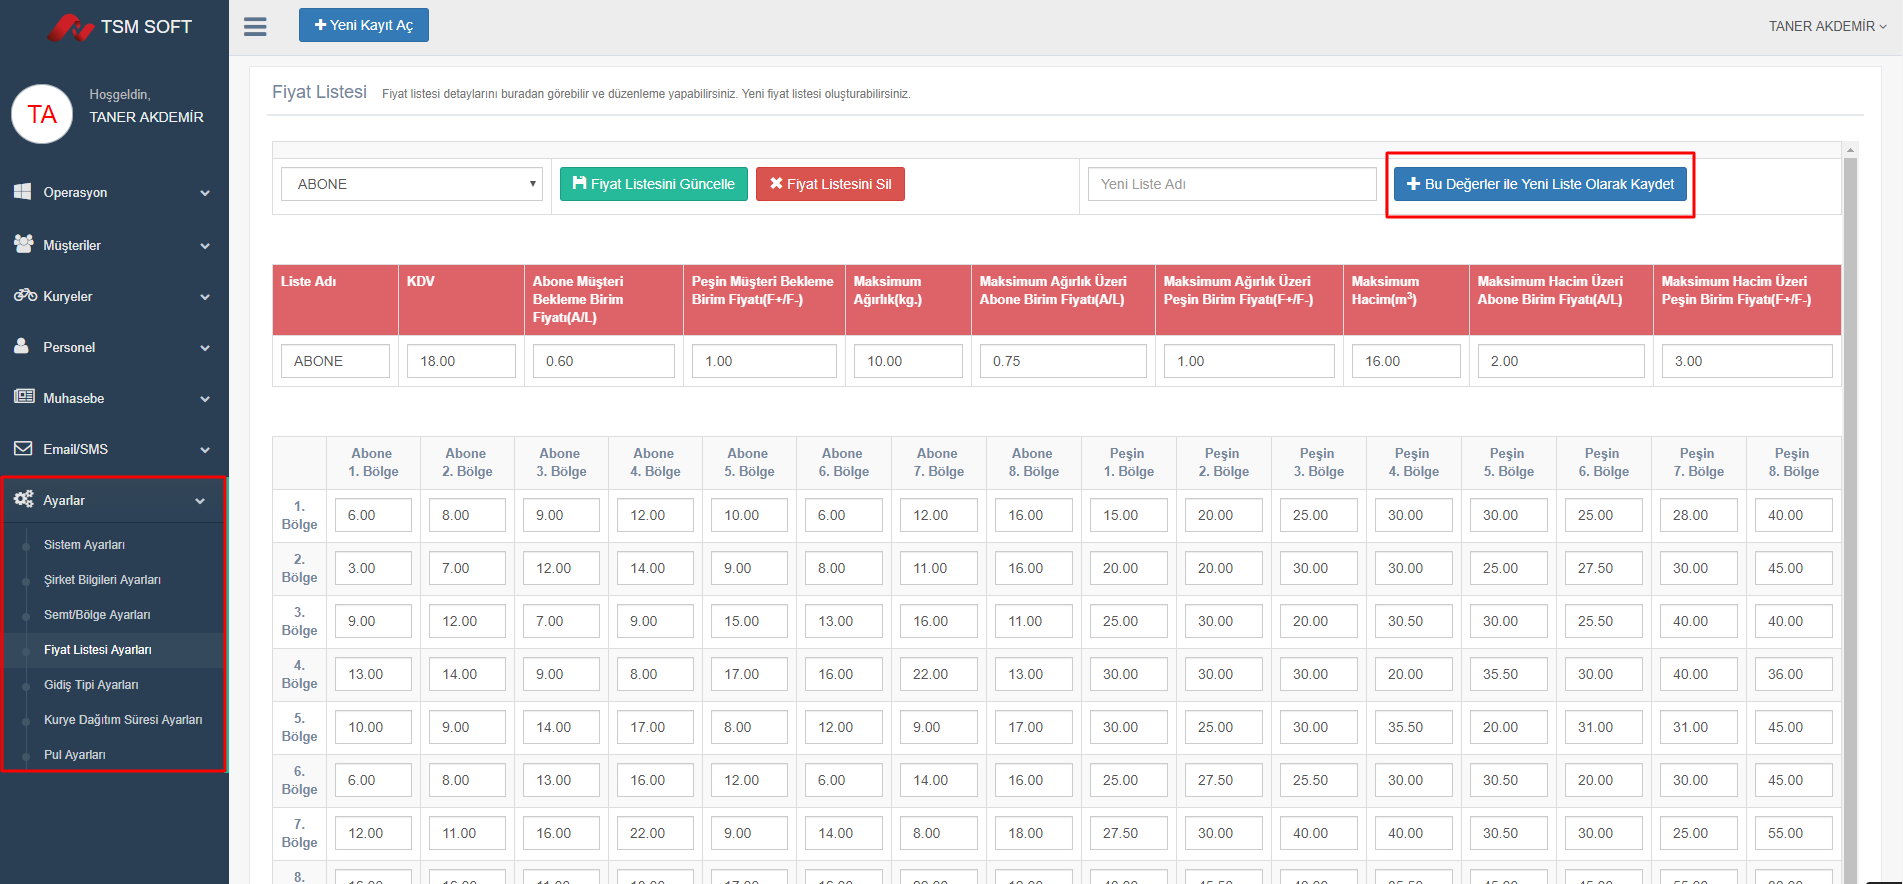Click the Email/SMS envelope icon
Screen dimensions: 1903x884
[x=23, y=449]
